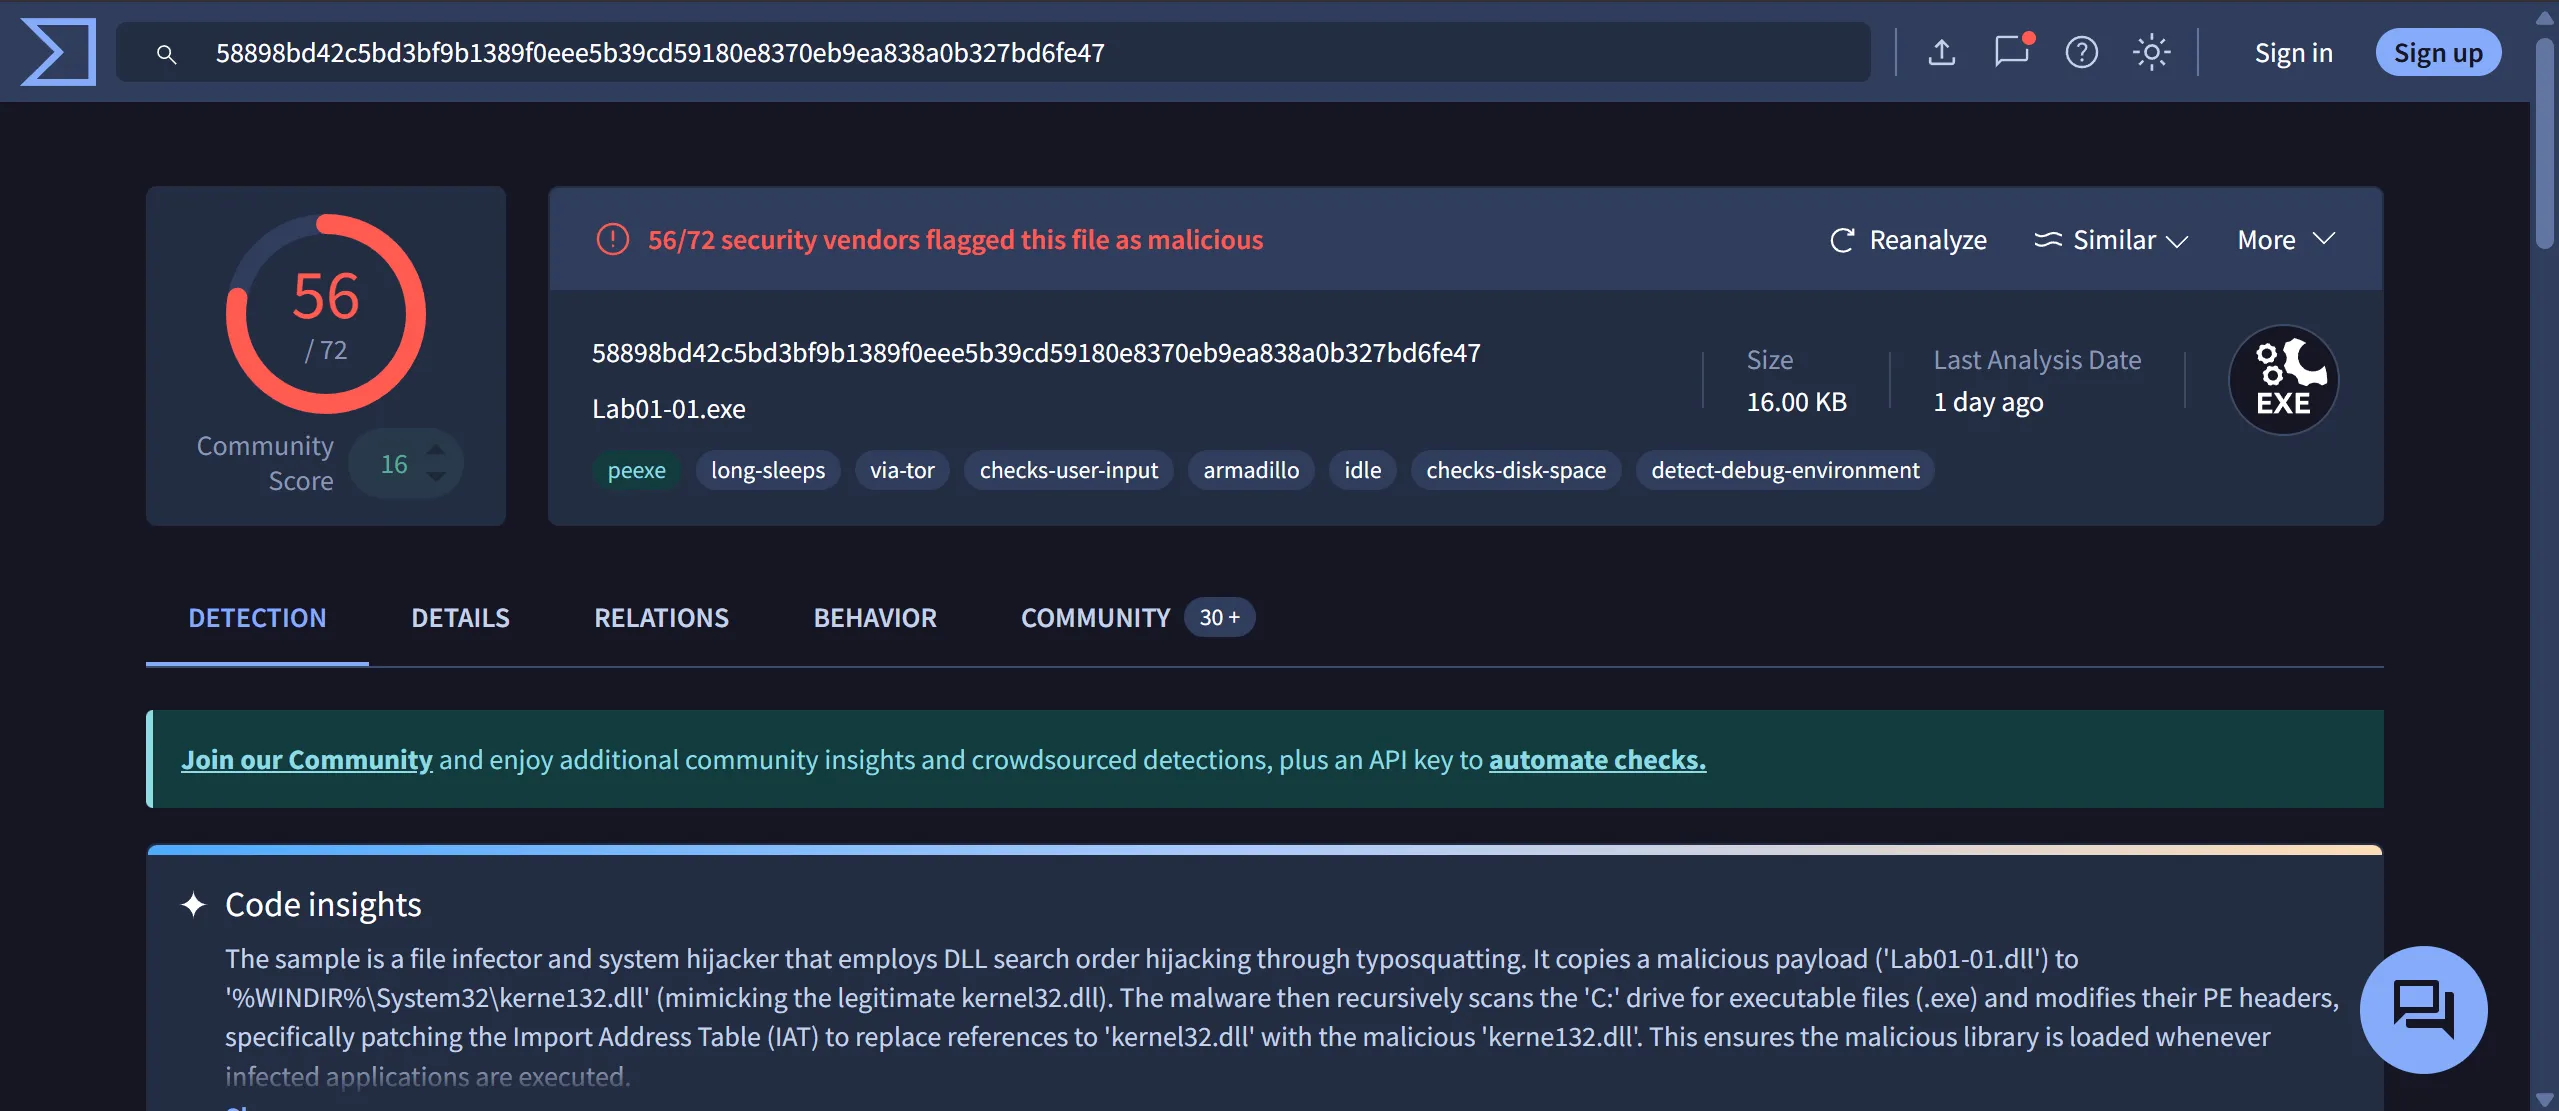Open the floating chat bubble button
This screenshot has height=1111, width=2559.
(2422, 1009)
